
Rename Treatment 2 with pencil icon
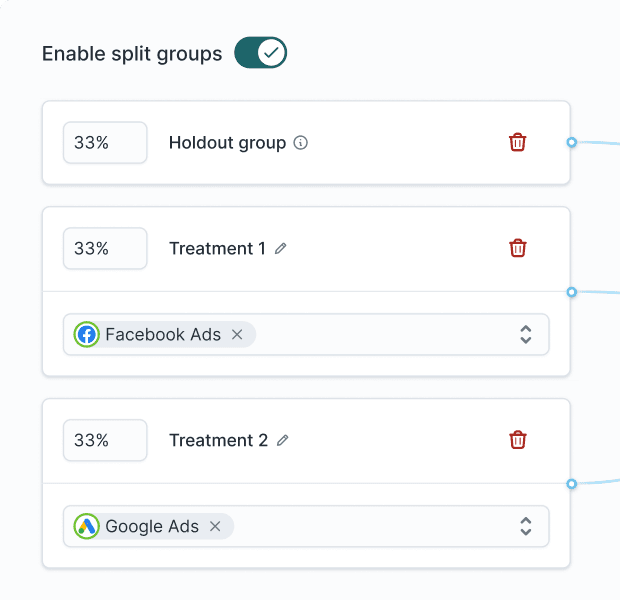click(x=283, y=441)
